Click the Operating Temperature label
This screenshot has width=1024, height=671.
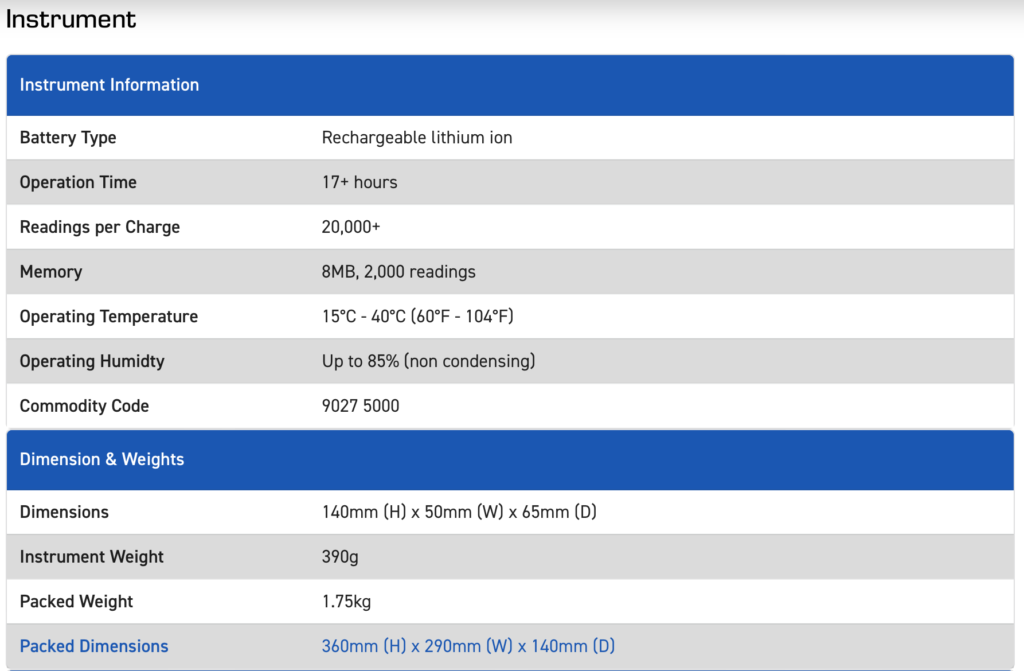[109, 317]
